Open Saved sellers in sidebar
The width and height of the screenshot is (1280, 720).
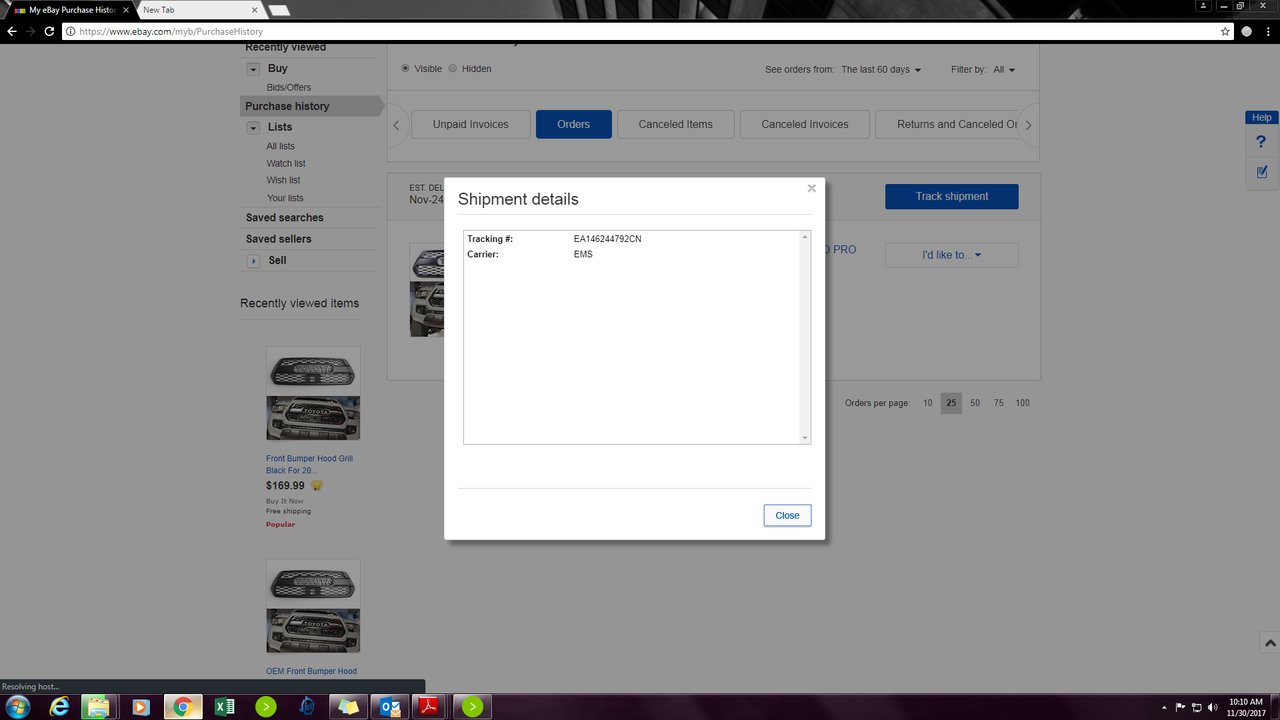(279, 239)
